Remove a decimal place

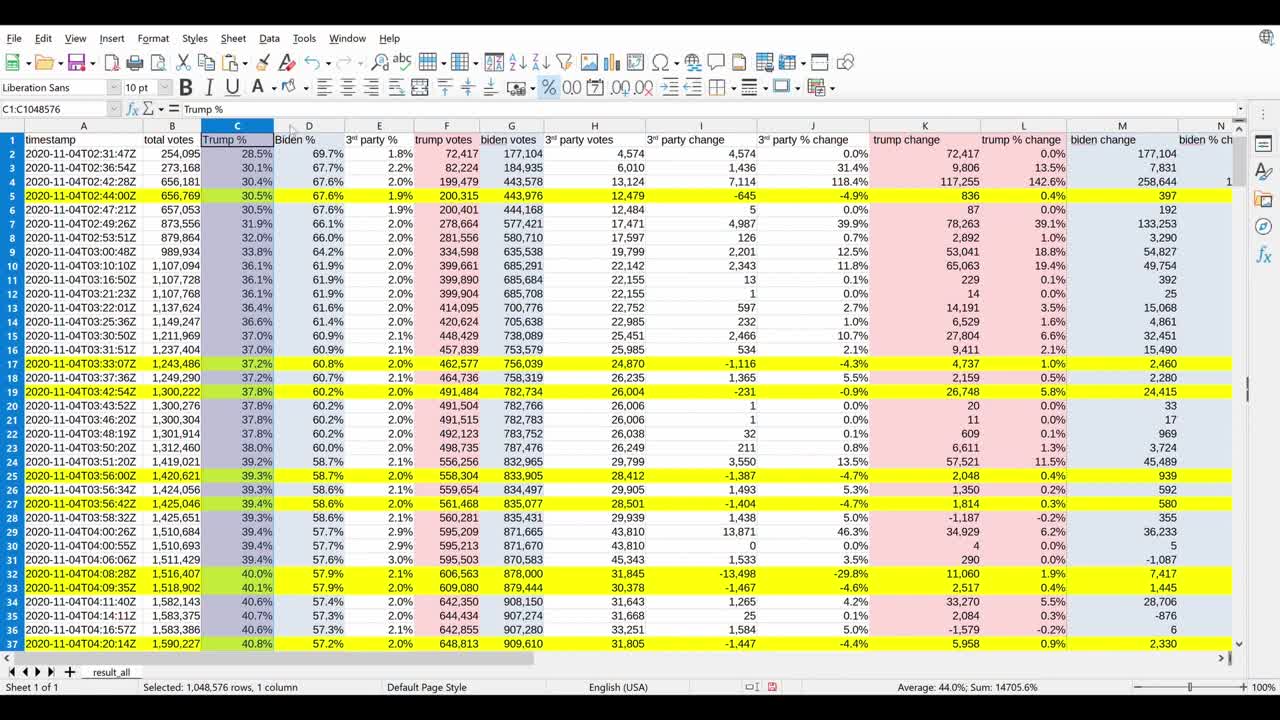[645, 88]
